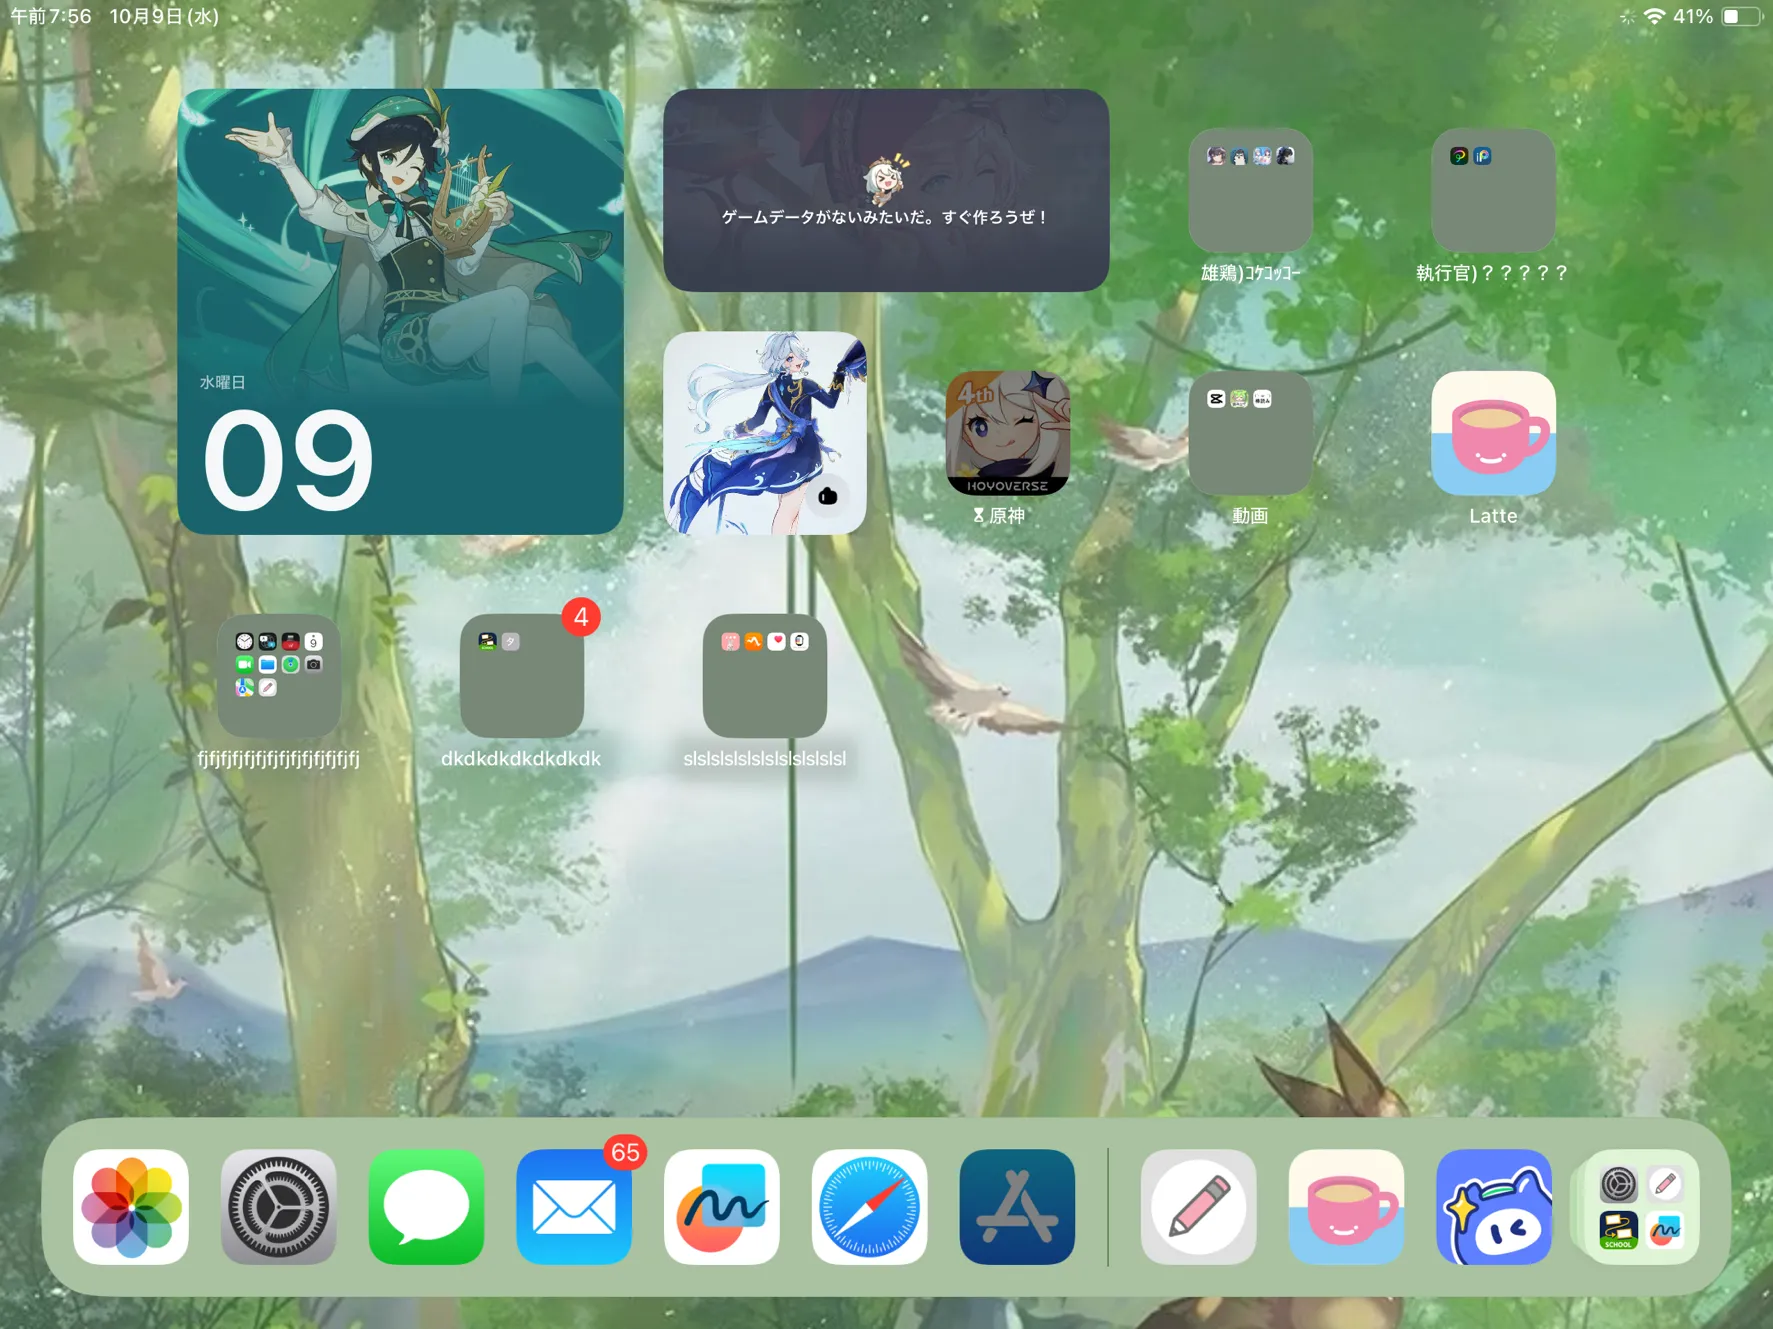Launch the Freeform app in the dock
1773x1329 pixels.
pyautogui.click(x=722, y=1206)
